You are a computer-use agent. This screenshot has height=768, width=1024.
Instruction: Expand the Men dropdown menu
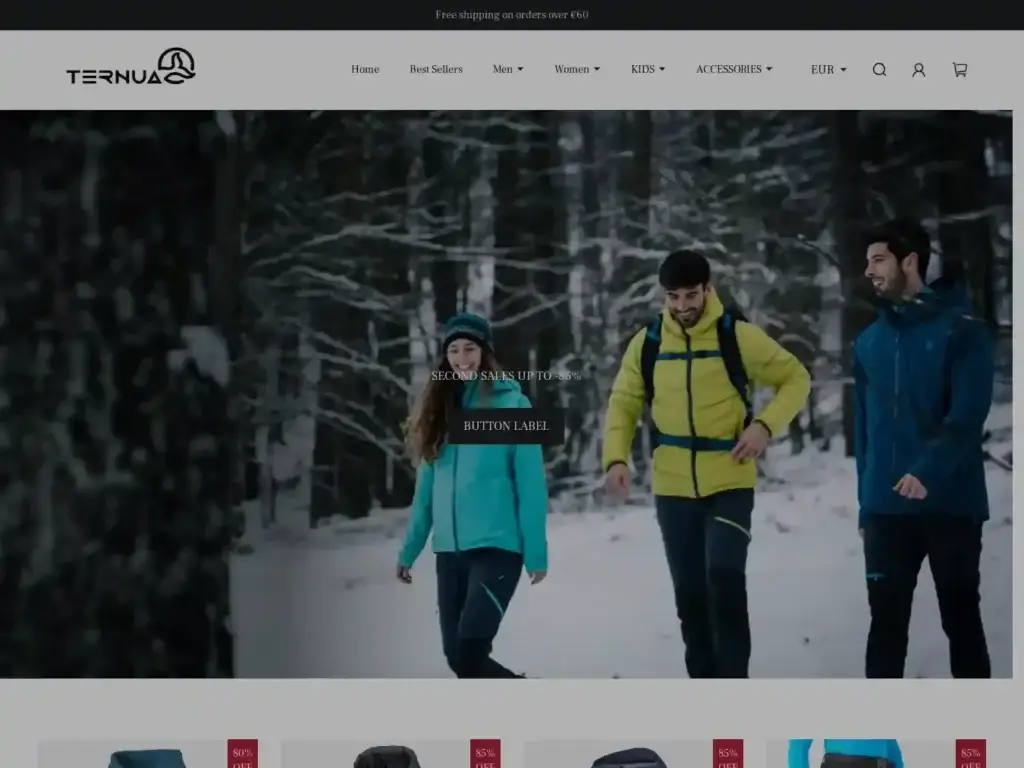(507, 70)
